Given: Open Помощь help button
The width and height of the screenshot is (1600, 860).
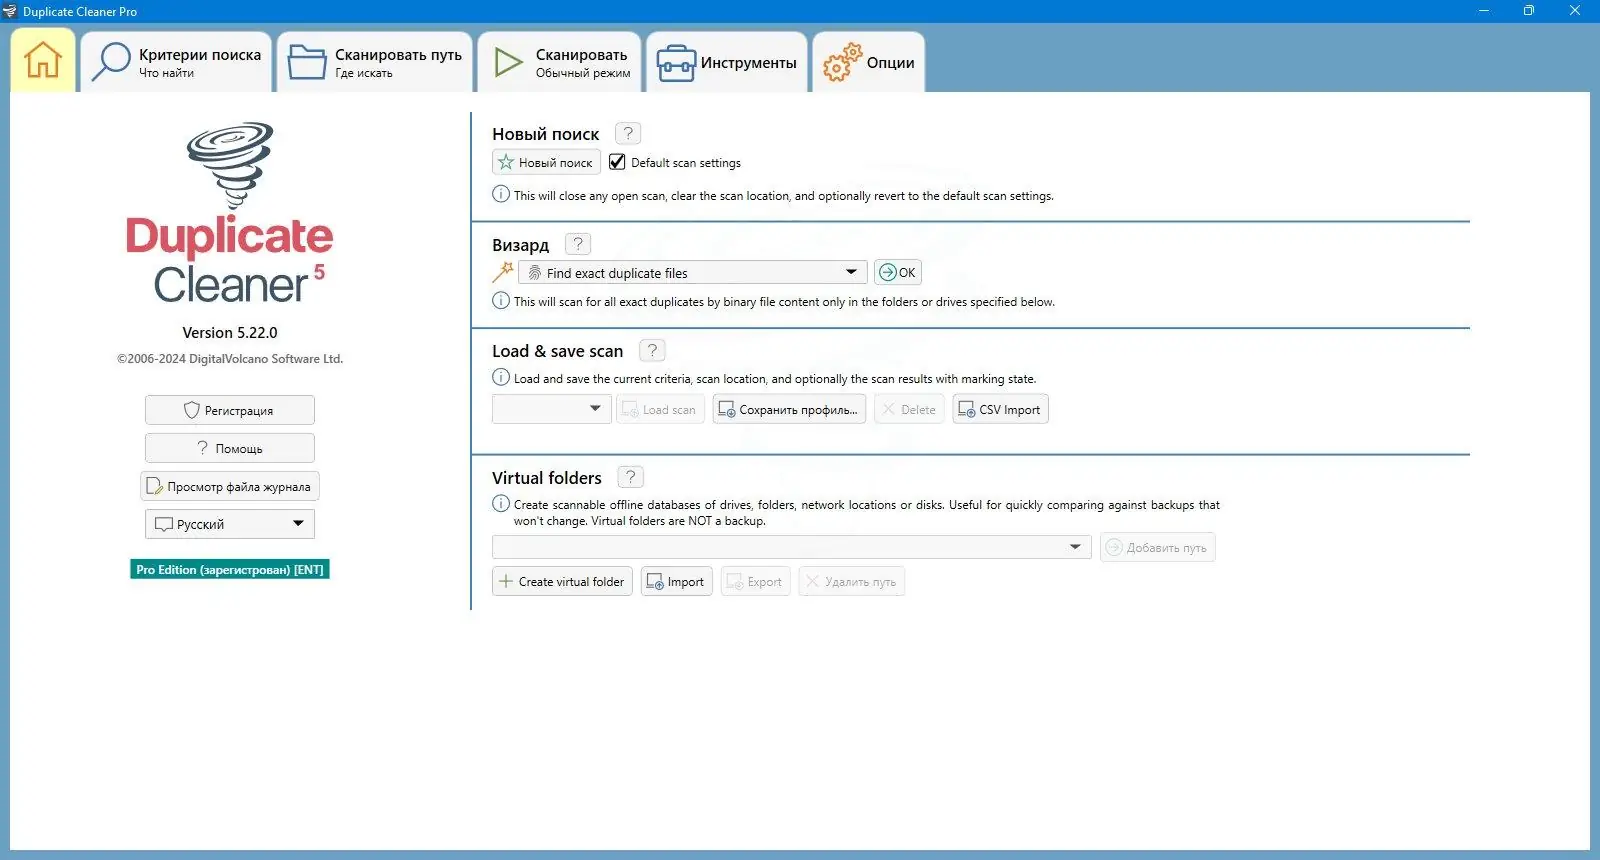Looking at the screenshot, I should point(230,448).
